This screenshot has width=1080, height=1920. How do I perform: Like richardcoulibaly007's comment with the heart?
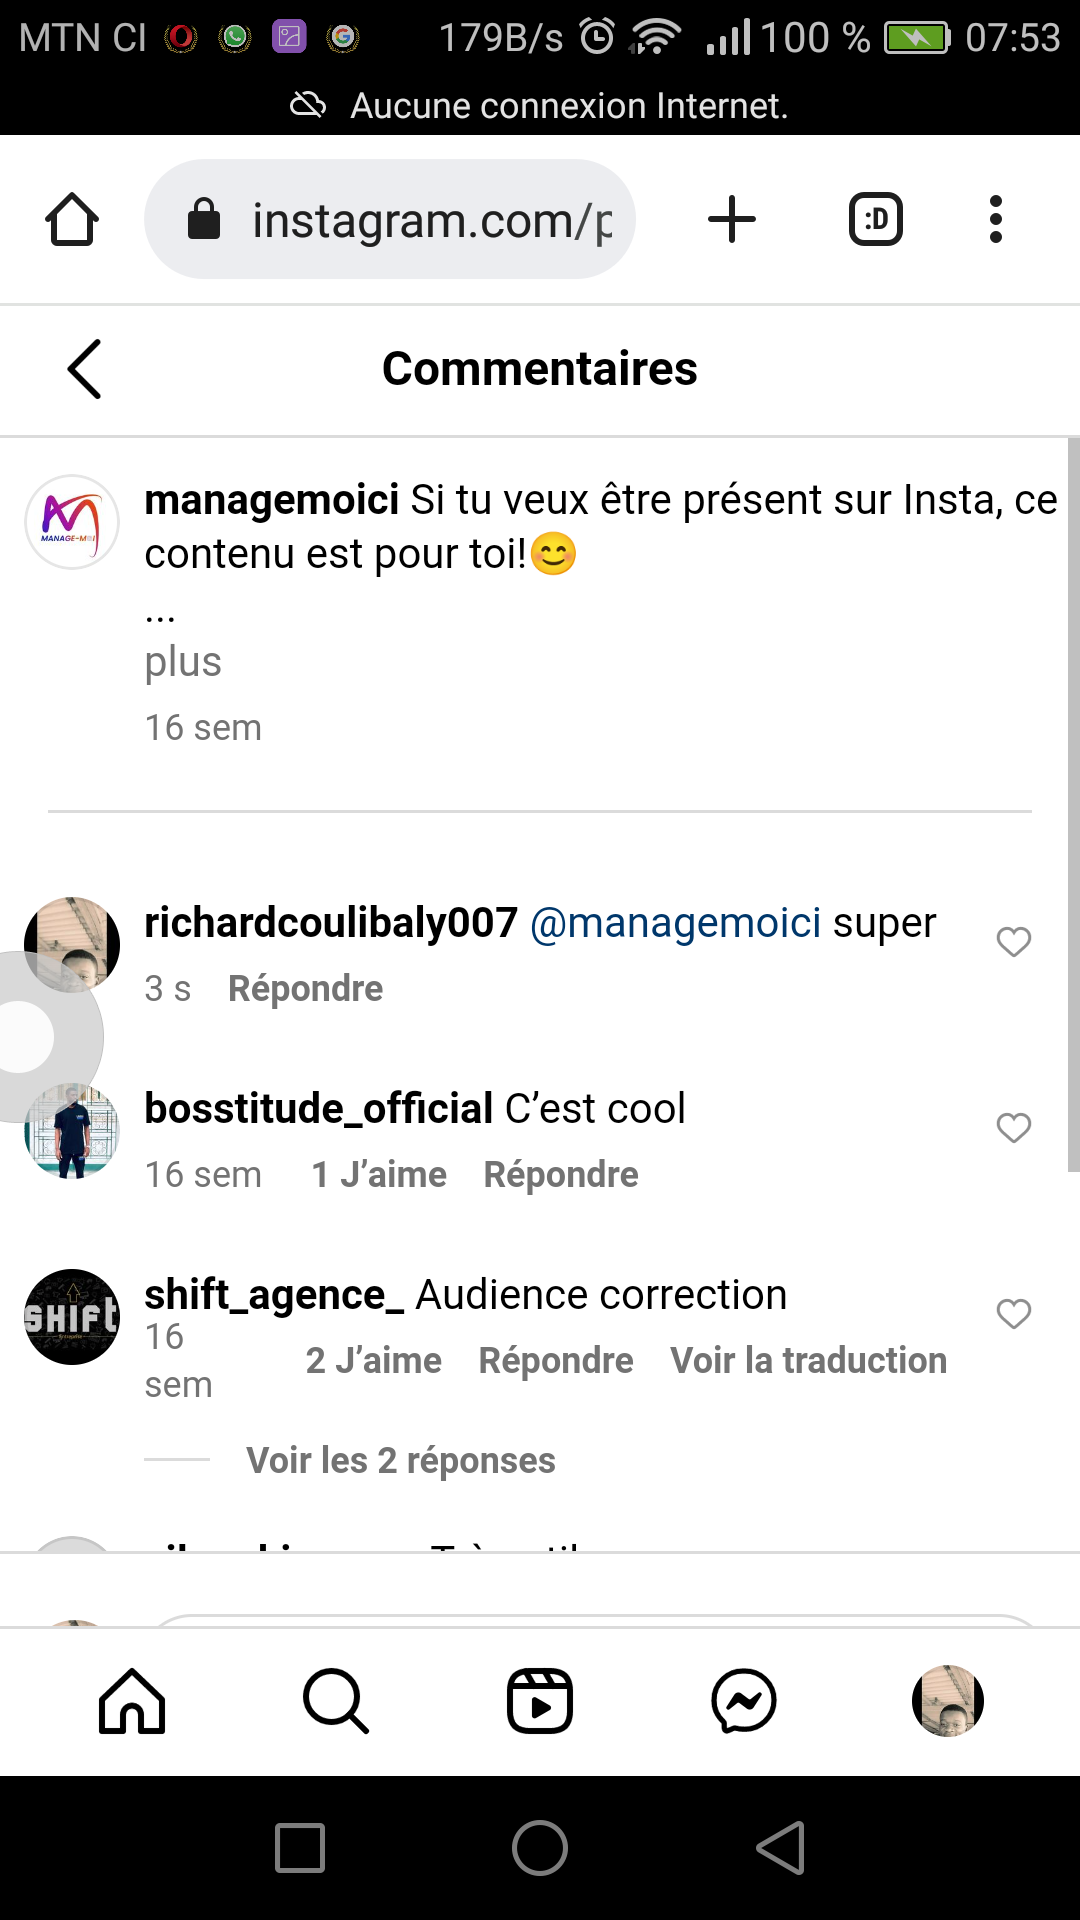click(1014, 942)
